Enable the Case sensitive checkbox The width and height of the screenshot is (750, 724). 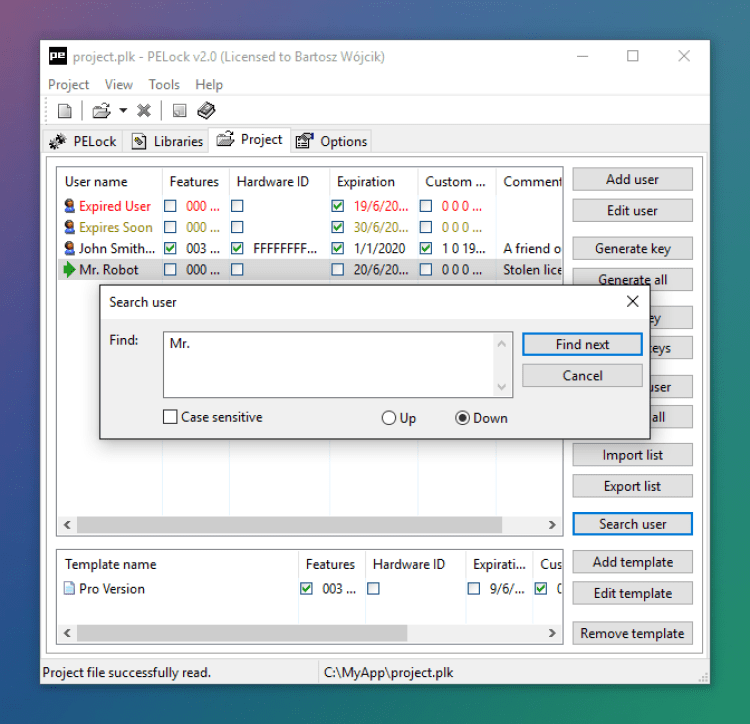point(170,417)
